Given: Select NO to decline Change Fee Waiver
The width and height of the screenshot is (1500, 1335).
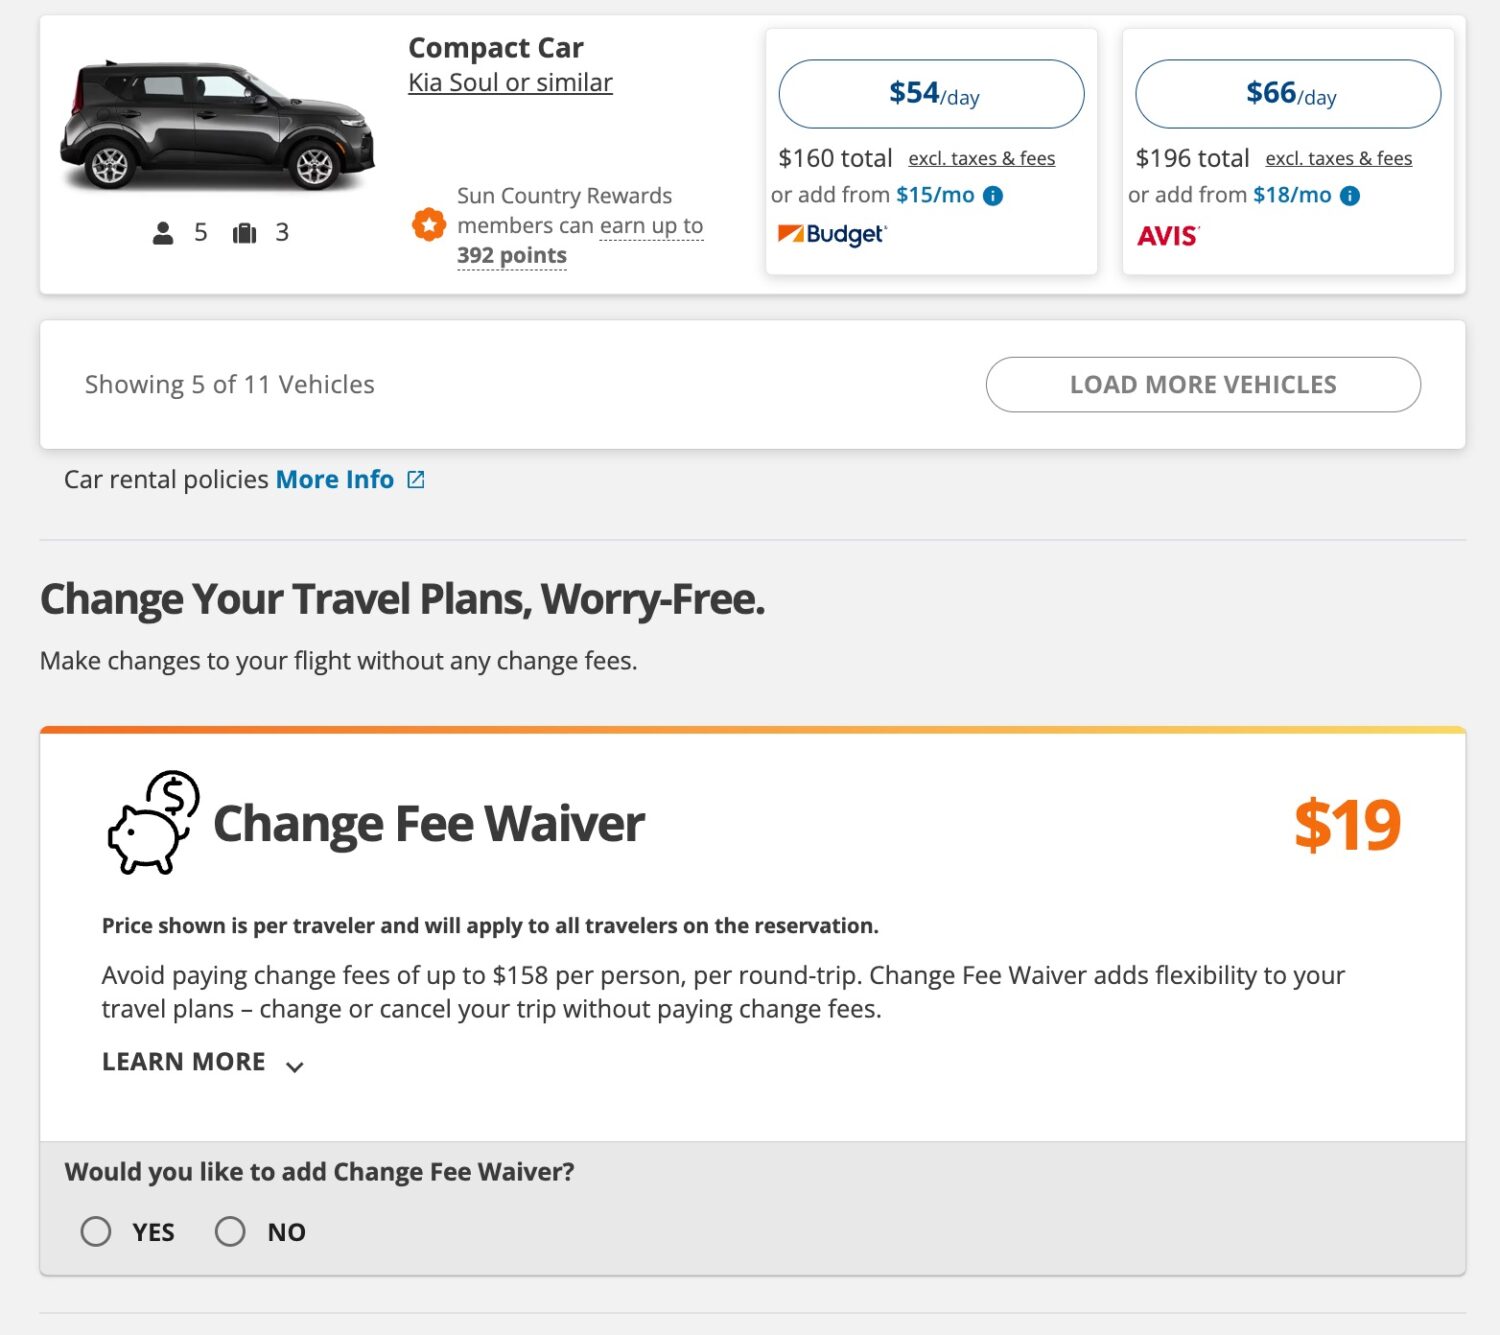Looking at the screenshot, I should pos(231,1231).
